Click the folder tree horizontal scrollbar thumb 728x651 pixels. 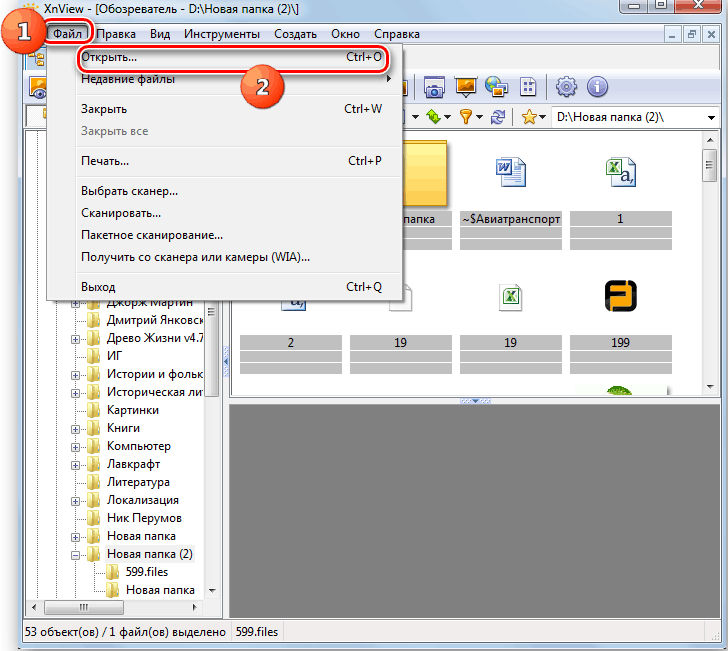(x=84, y=607)
